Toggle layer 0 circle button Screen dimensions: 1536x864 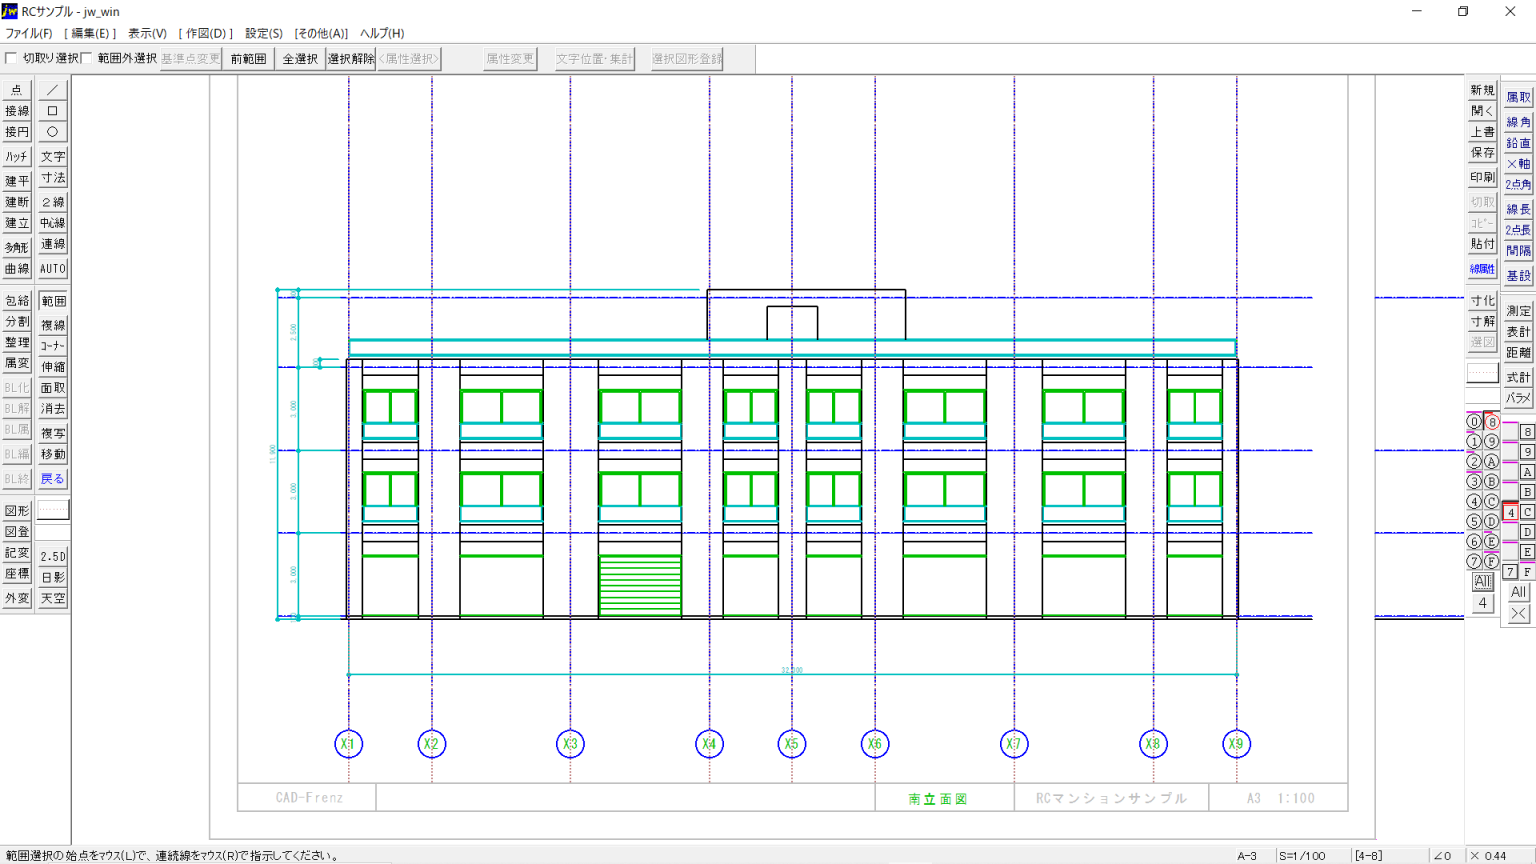coord(1474,422)
